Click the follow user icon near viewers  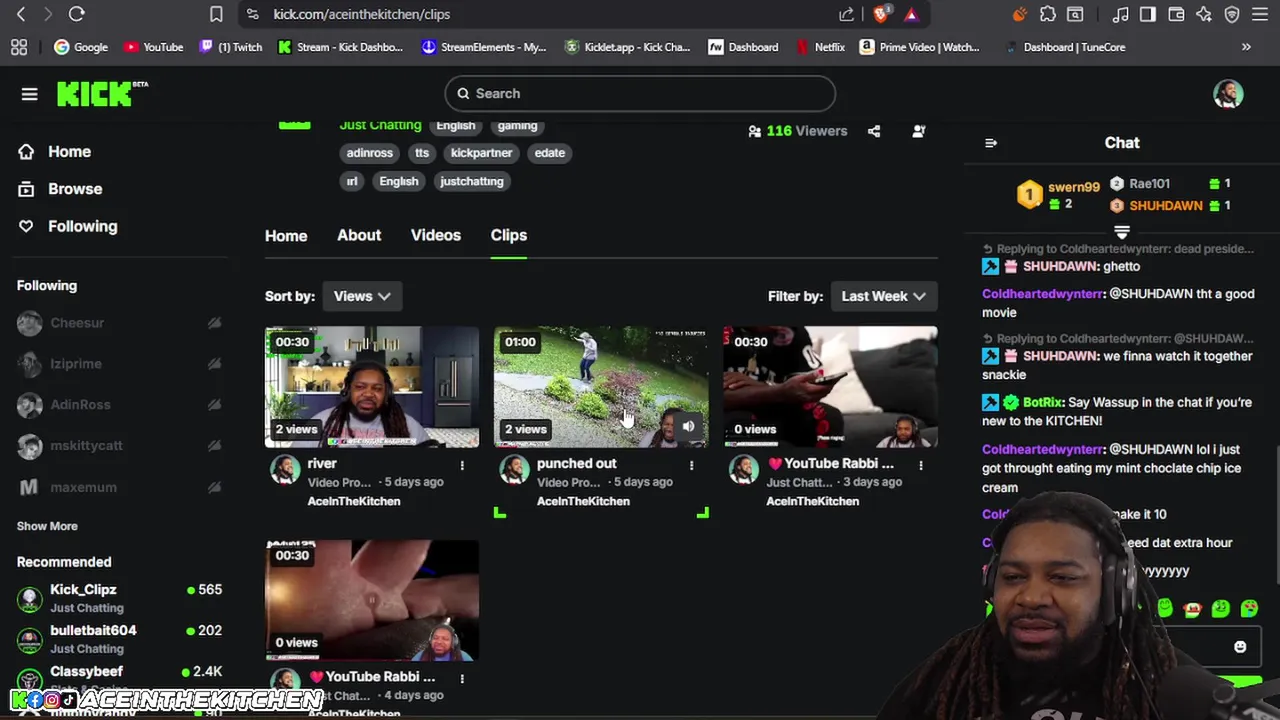point(919,131)
